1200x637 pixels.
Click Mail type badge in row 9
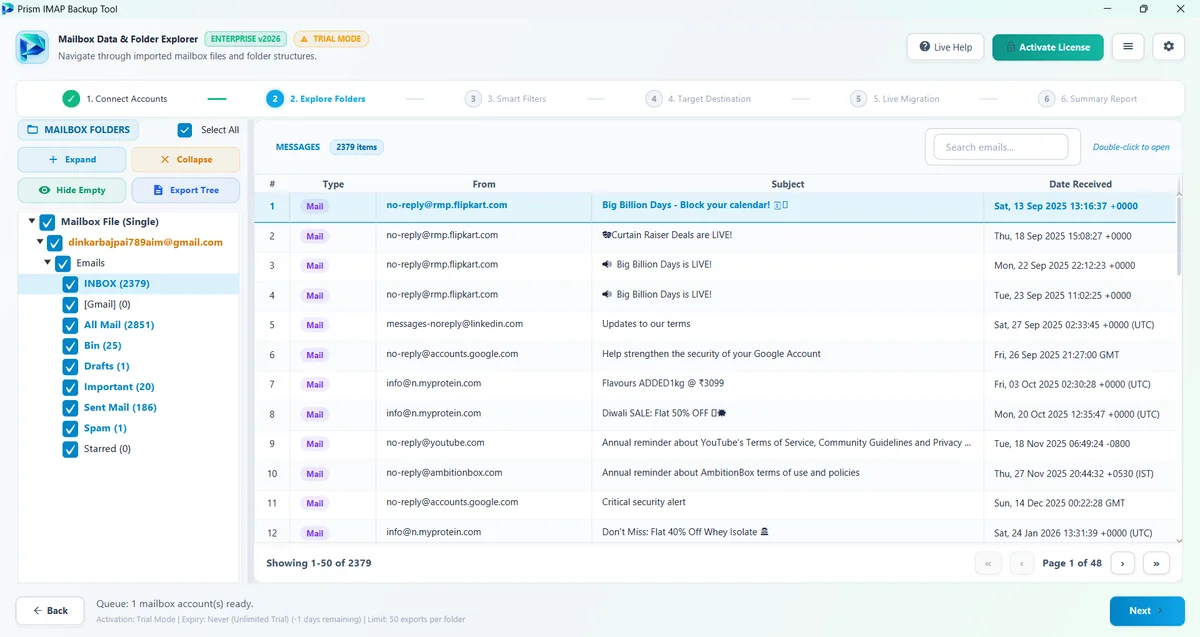tap(315, 444)
